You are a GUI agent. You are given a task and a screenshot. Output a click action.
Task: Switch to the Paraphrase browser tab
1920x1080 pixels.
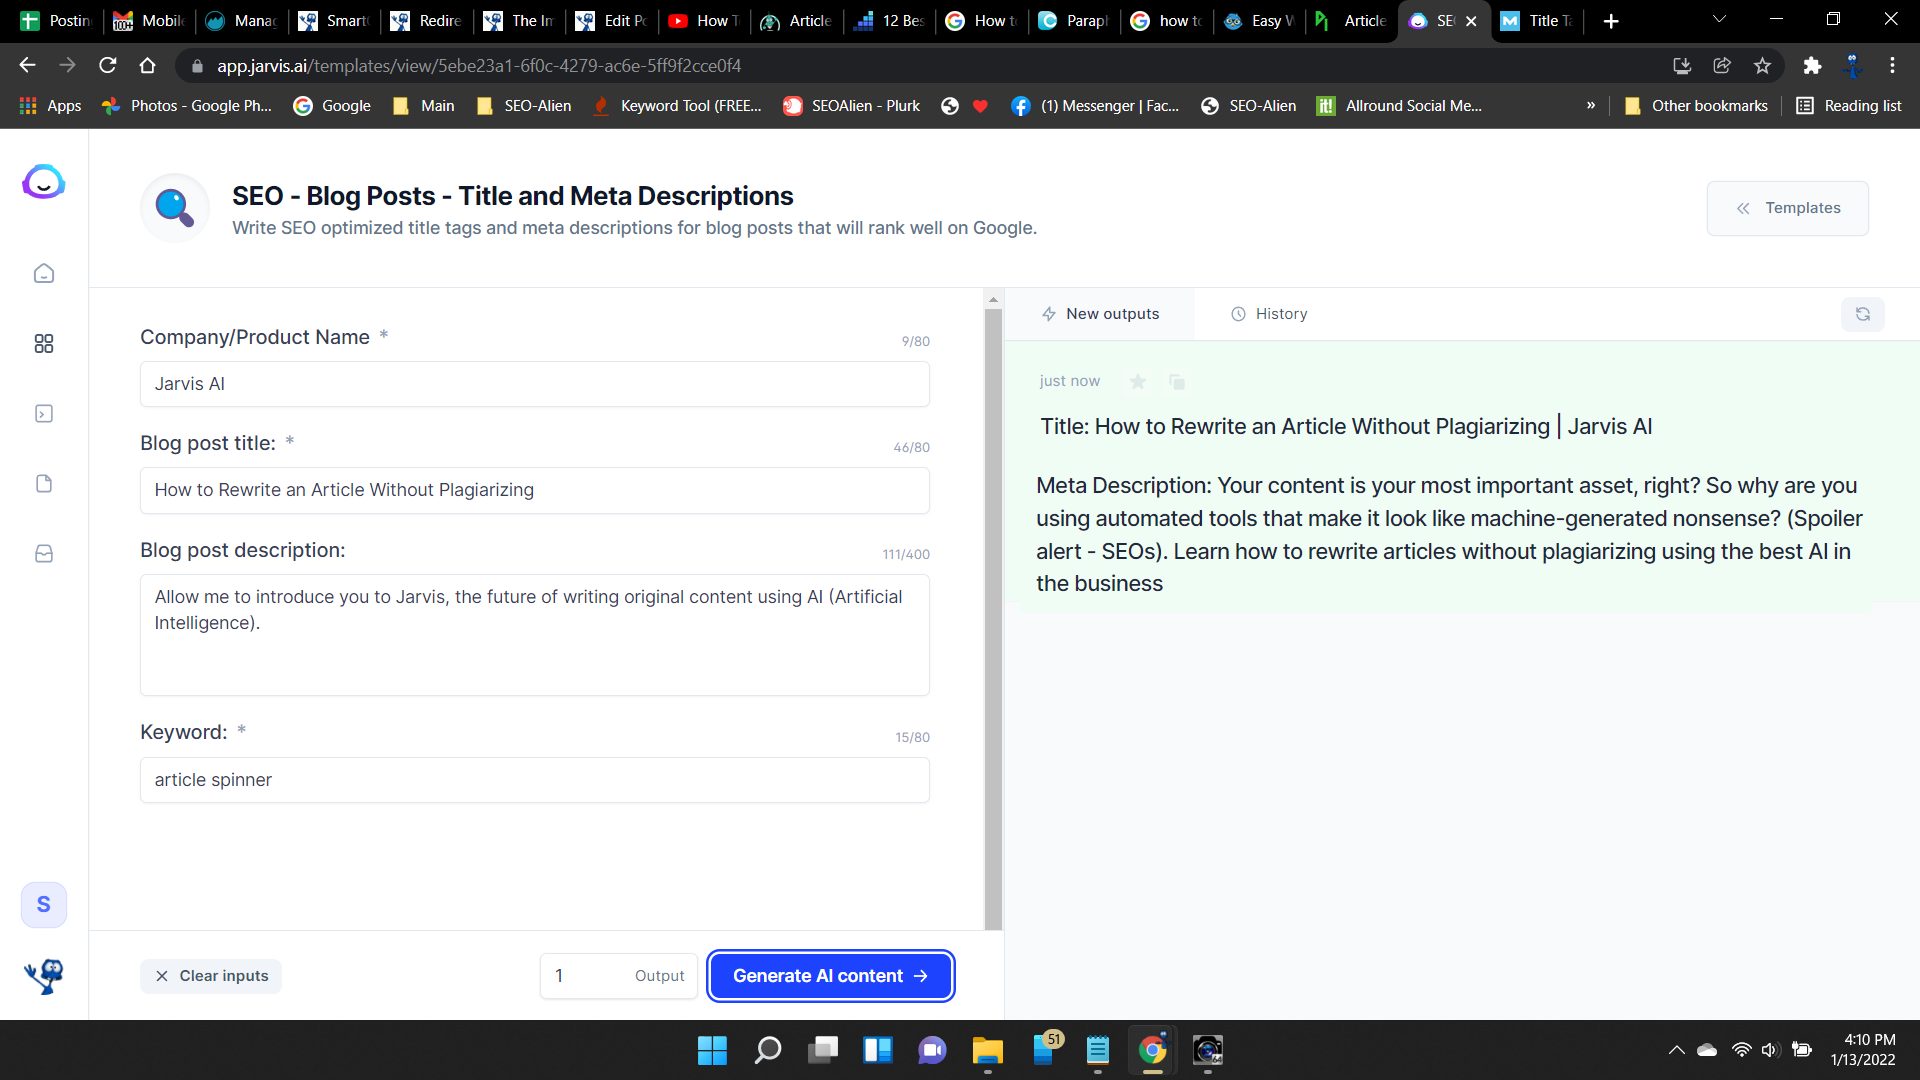point(1074,21)
